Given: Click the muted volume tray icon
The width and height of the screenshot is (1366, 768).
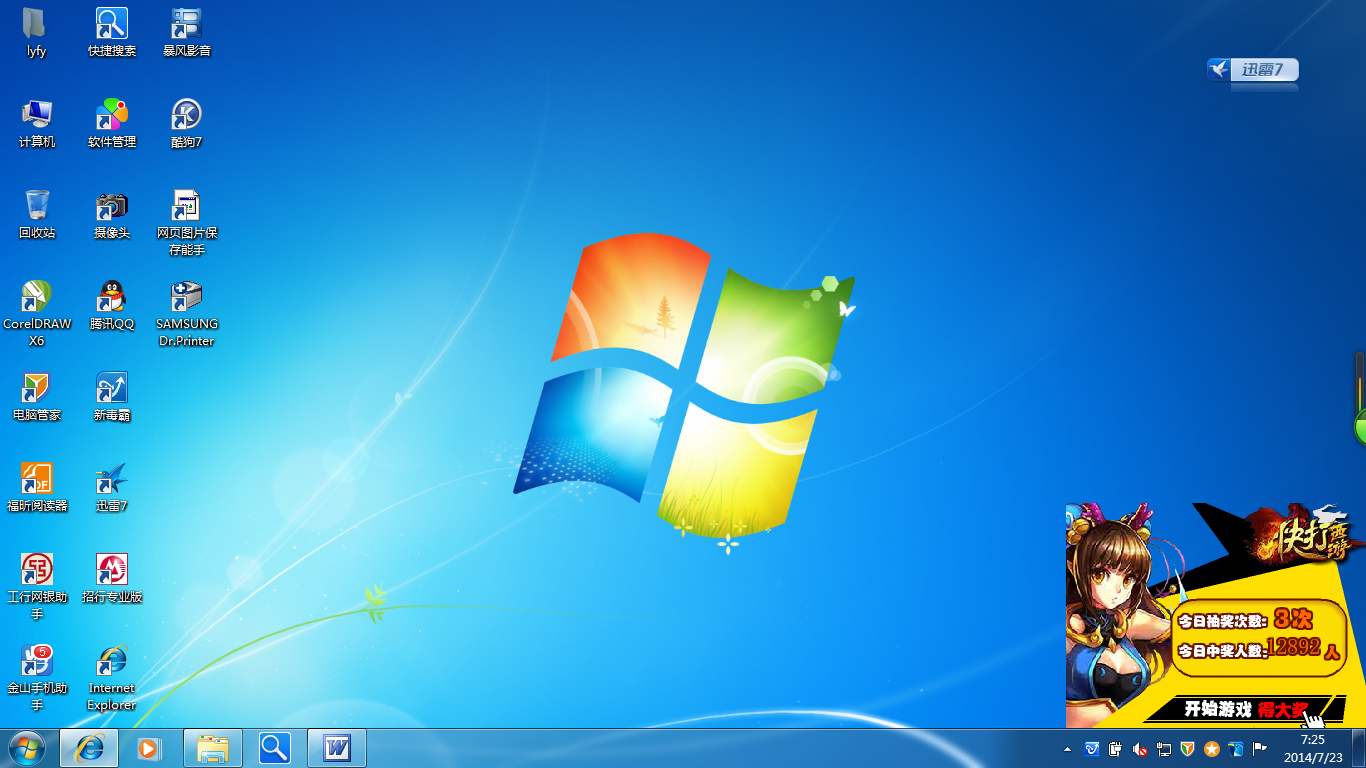Looking at the screenshot, I should (1140, 748).
